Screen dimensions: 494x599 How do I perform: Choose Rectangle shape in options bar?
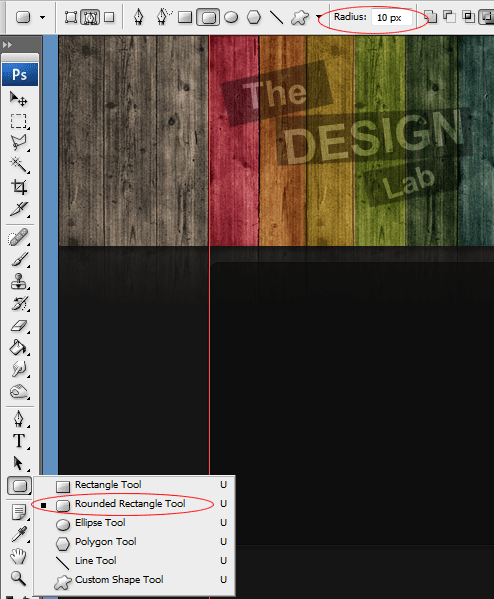tap(185, 17)
